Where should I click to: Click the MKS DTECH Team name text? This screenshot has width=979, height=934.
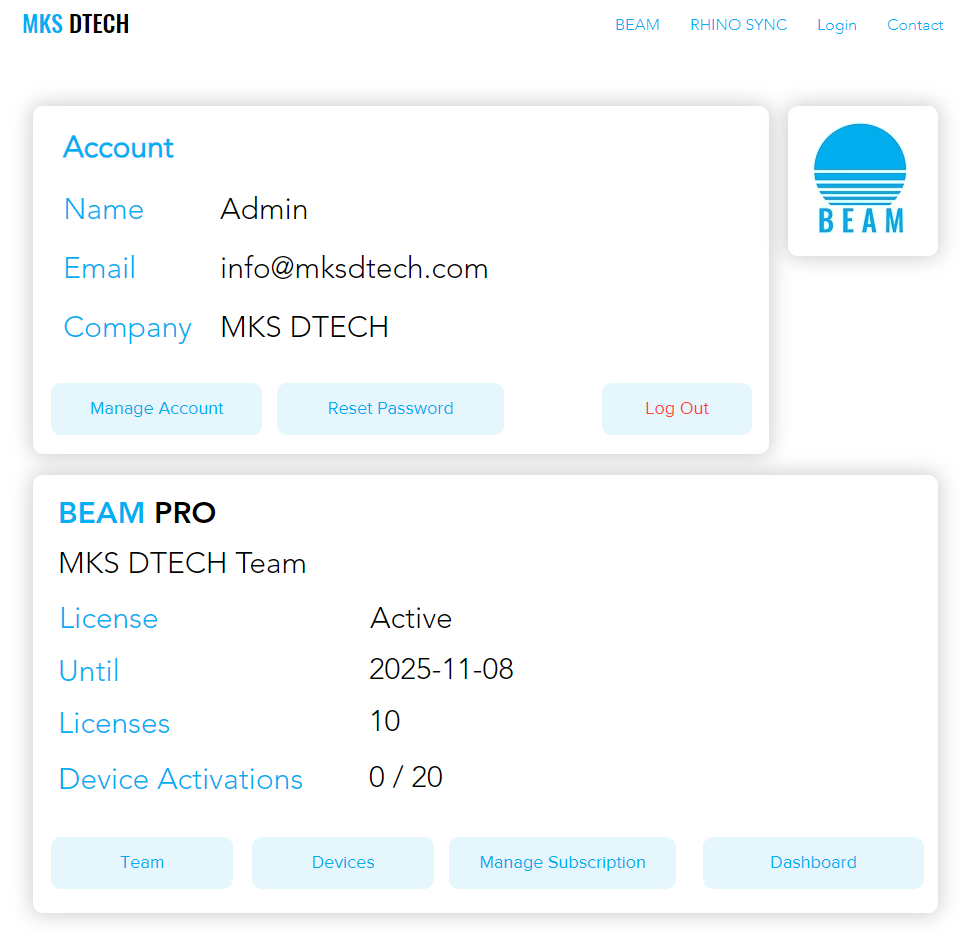[182, 564]
